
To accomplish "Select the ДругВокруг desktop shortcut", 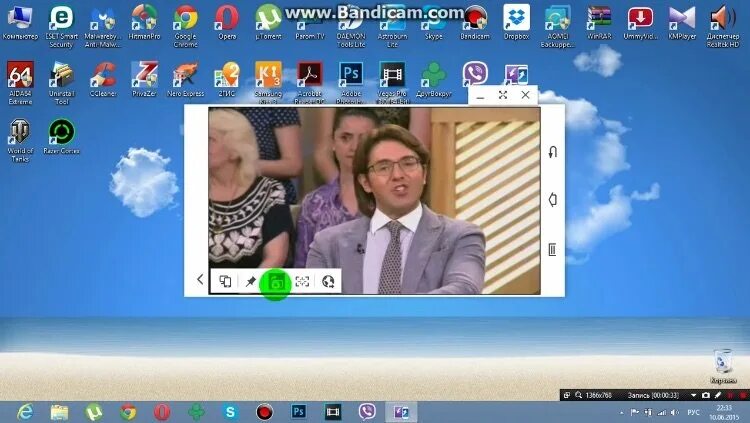I will click(433, 79).
